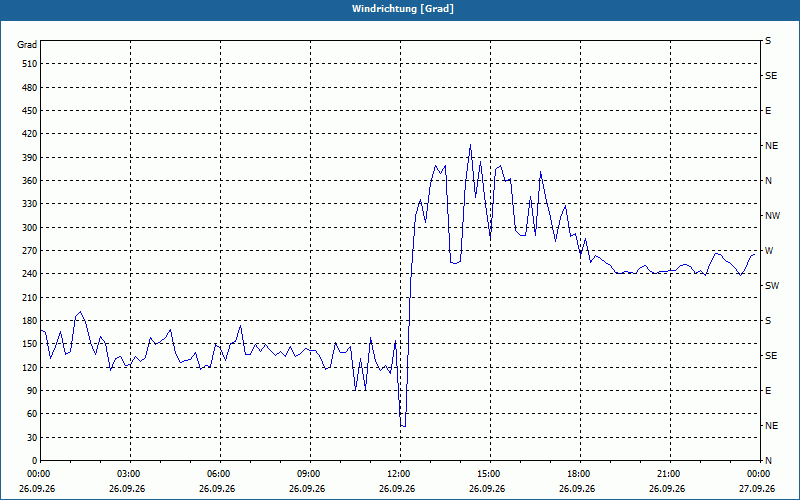Select the 270 value on the degree axis
This screenshot has width=800, height=500.
pyautogui.click(x=30, y=251)
